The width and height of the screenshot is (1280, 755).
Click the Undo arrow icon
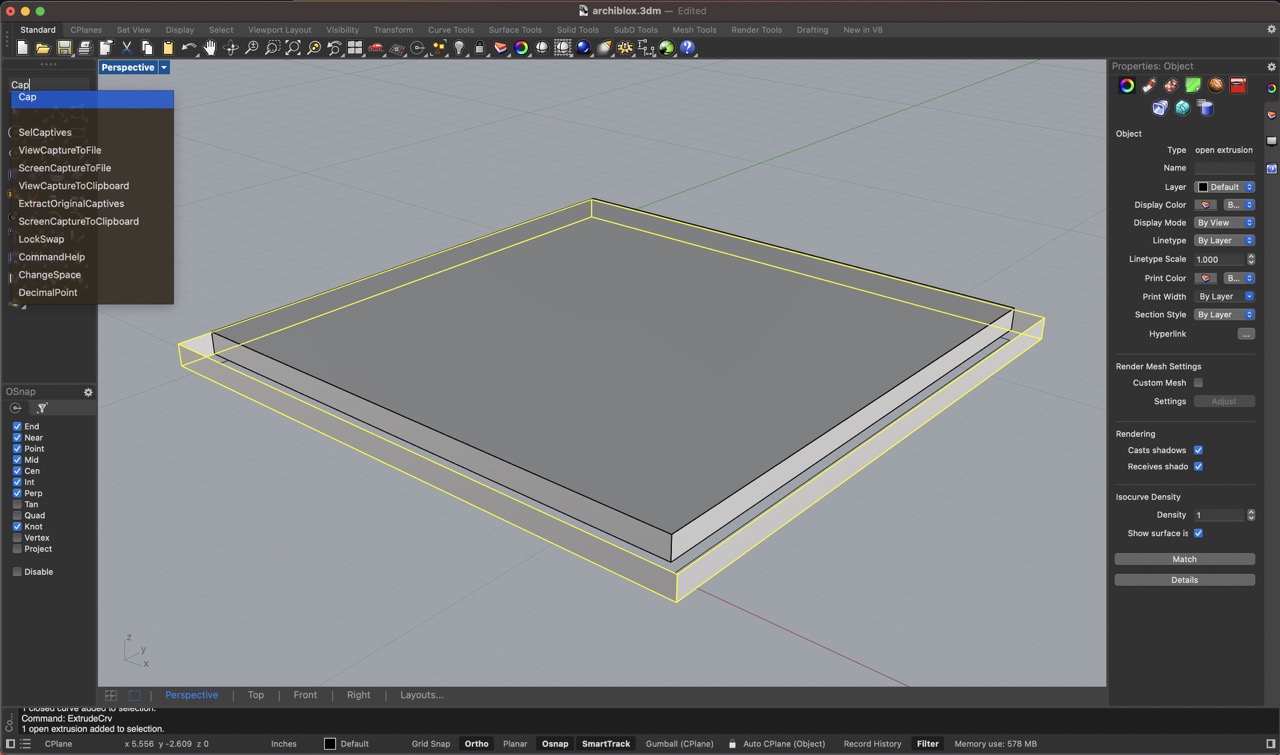tap(190, 48)
